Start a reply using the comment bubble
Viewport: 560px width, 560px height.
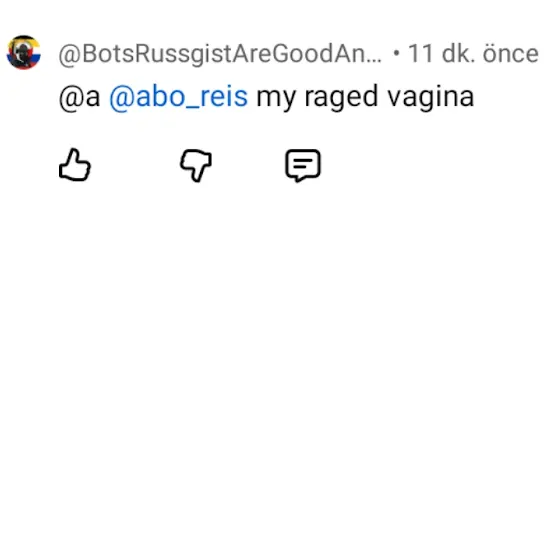point(303,165)
